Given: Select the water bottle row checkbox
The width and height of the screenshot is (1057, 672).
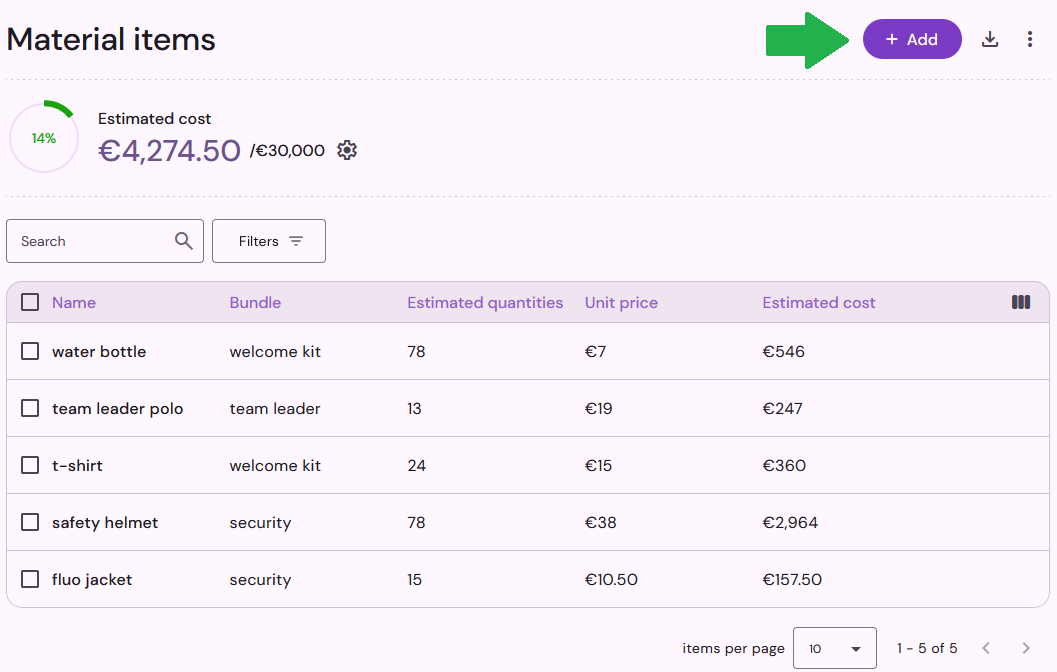Looking at the screenshot, I should click(x=30, y=351).
